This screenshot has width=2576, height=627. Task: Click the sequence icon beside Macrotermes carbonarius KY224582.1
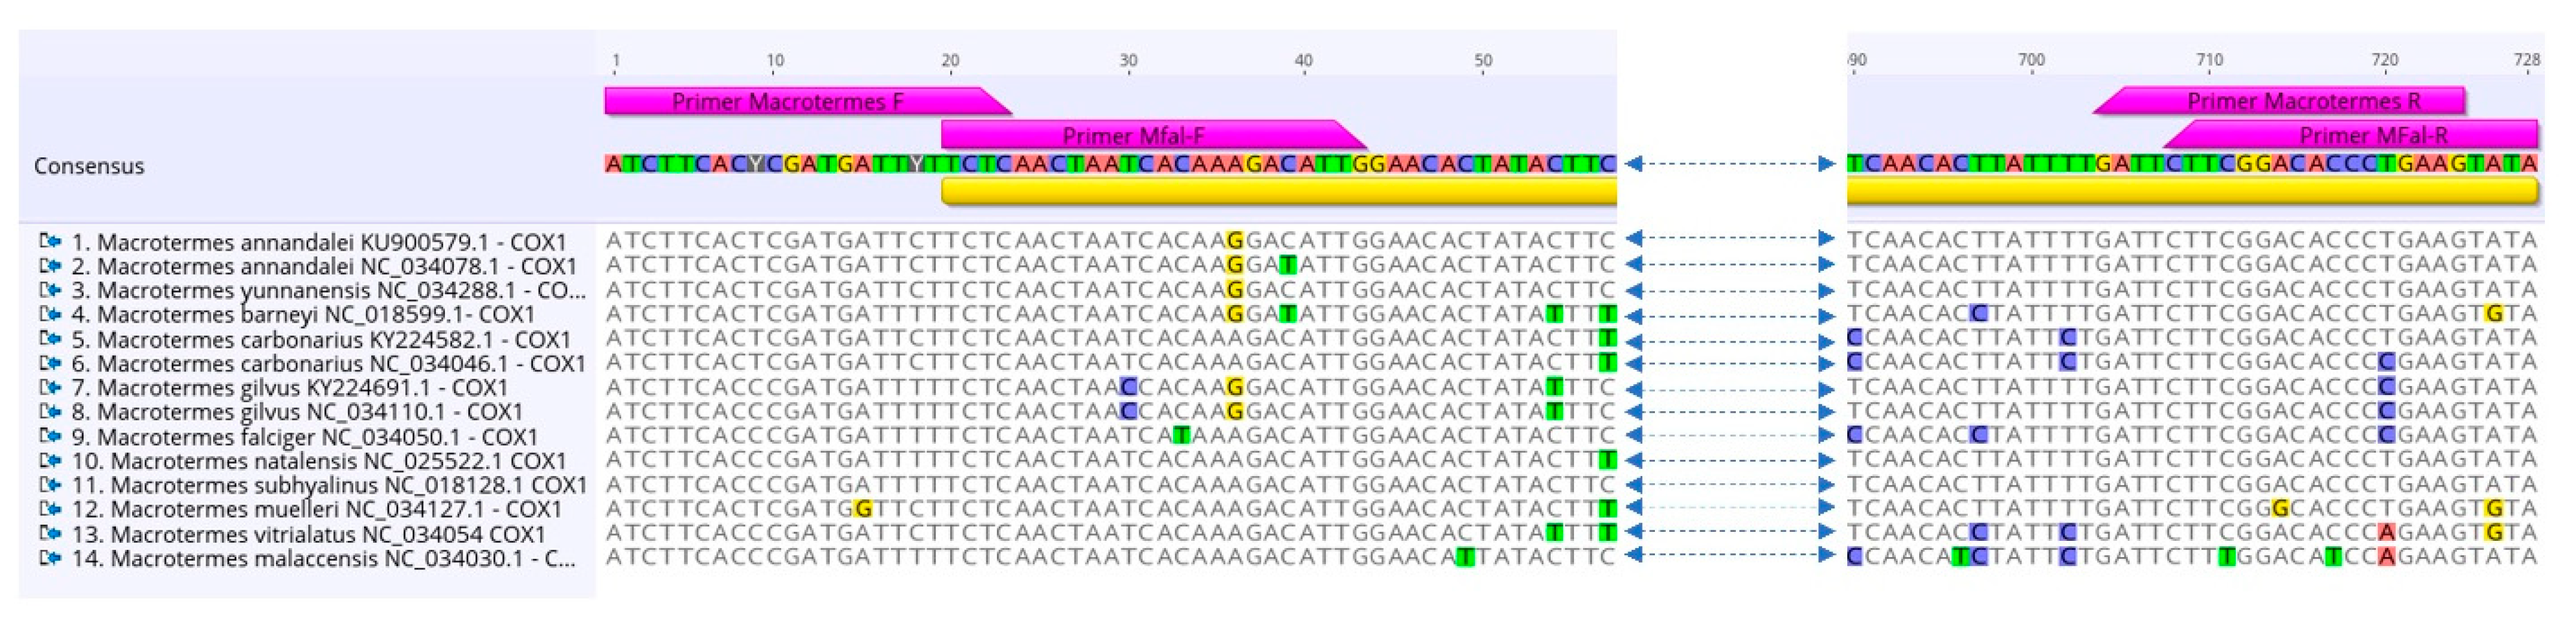point(50,338)
